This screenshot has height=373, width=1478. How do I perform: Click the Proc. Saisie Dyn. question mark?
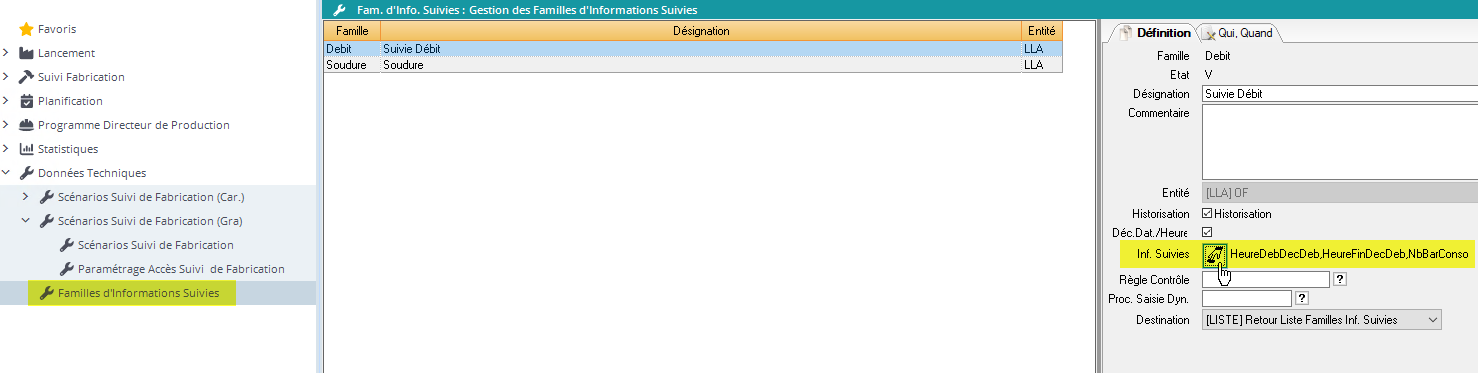click(1301, 298)
